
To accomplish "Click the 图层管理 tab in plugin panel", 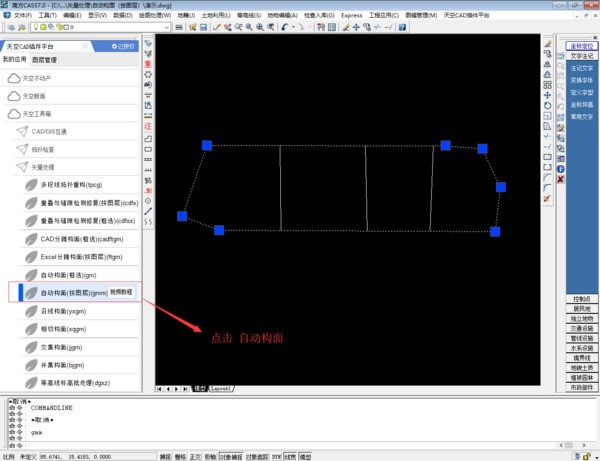I will (45, 60).
